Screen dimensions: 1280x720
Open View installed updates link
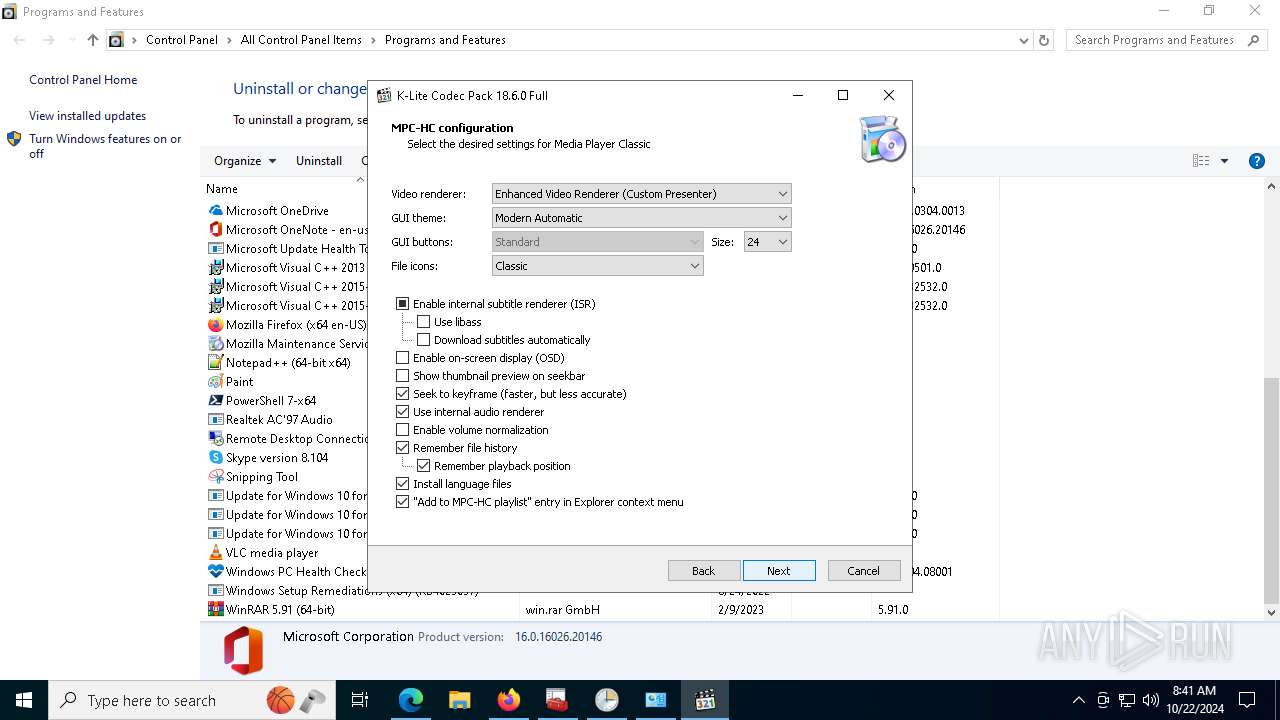pos(87,116)
